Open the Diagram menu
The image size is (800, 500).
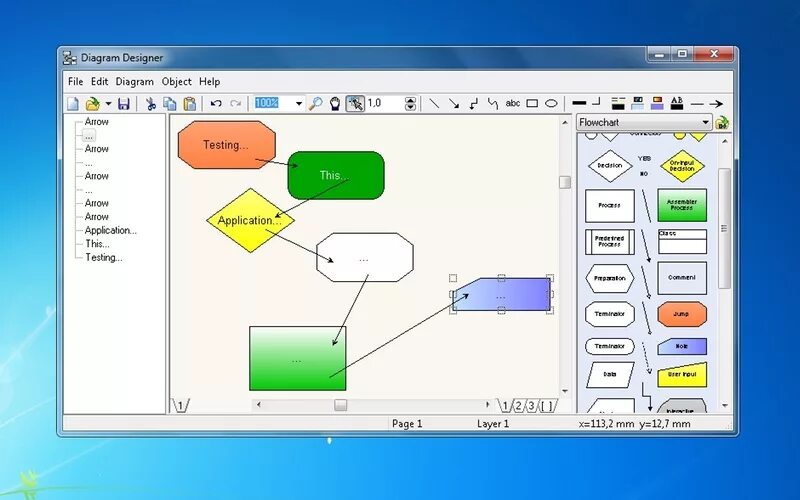[135, 82]
